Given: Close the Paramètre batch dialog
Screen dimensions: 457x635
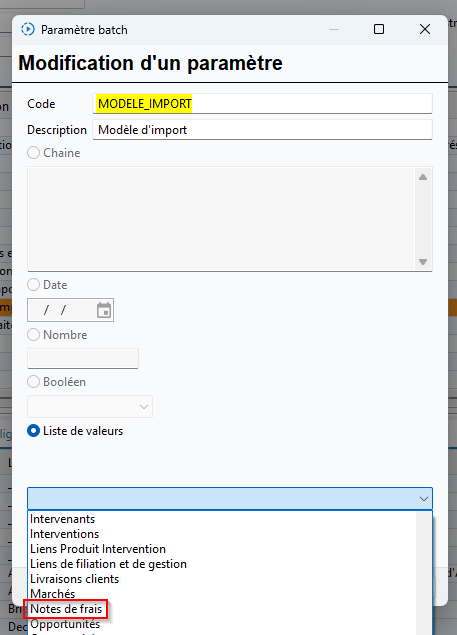Looking at the screenshot, I should tap(425, 29).
